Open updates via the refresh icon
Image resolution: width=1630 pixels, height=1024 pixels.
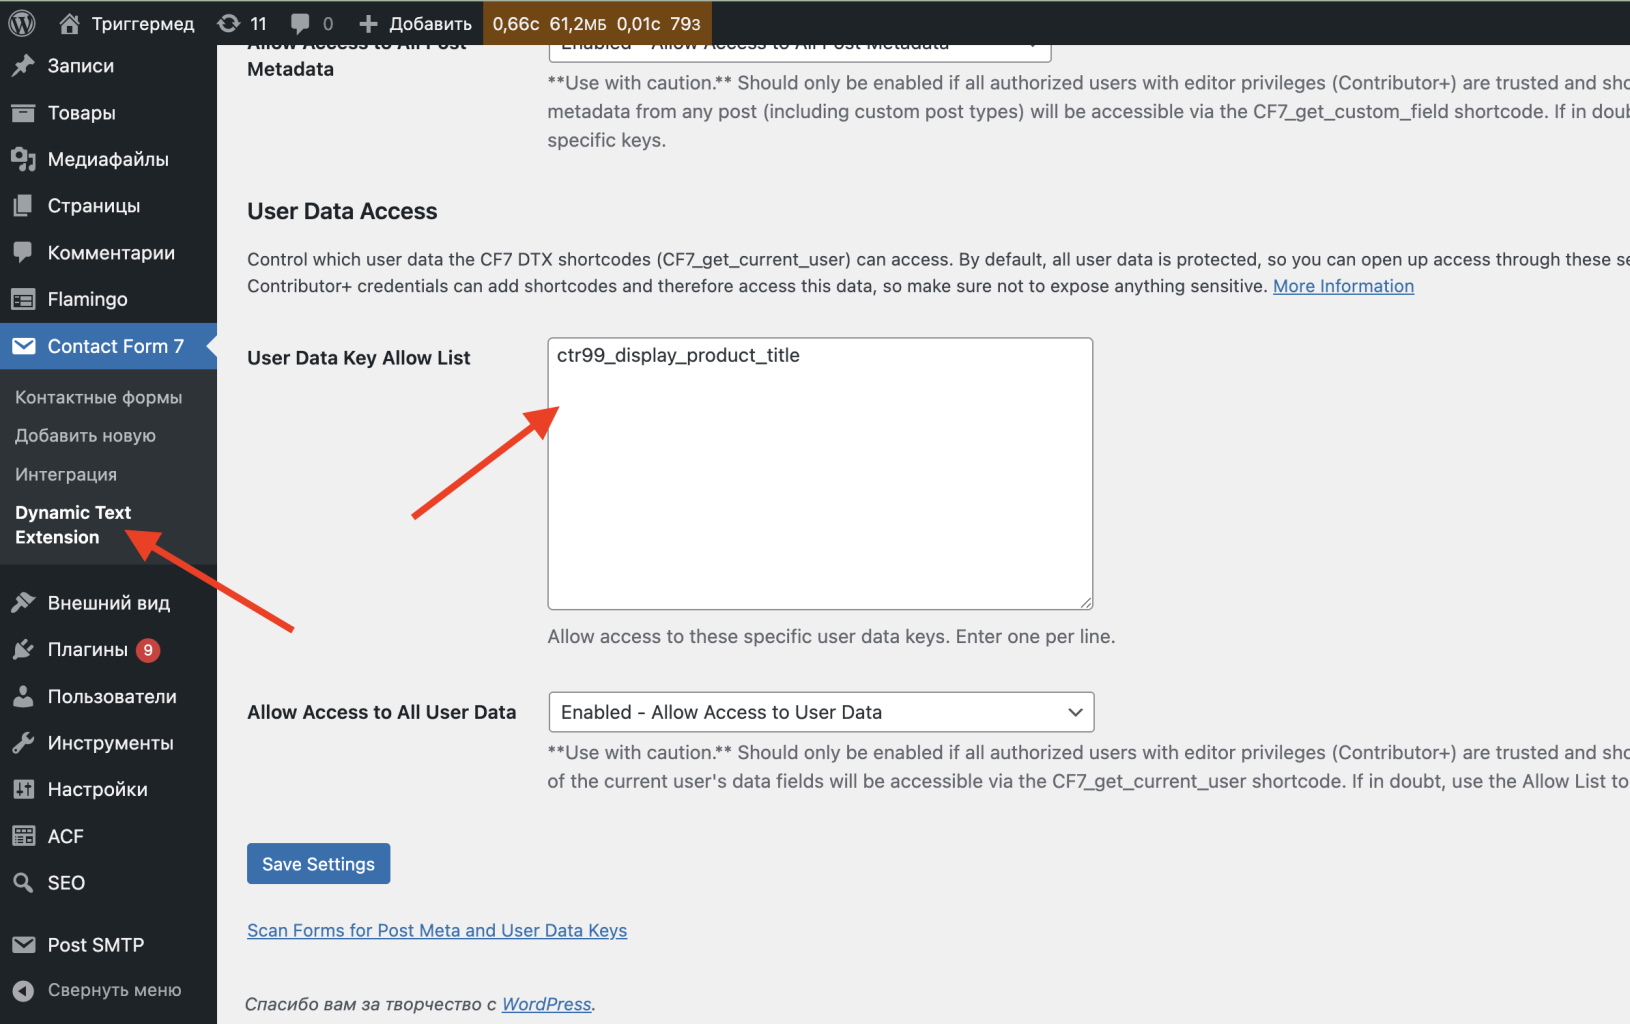tap(229, 23)
